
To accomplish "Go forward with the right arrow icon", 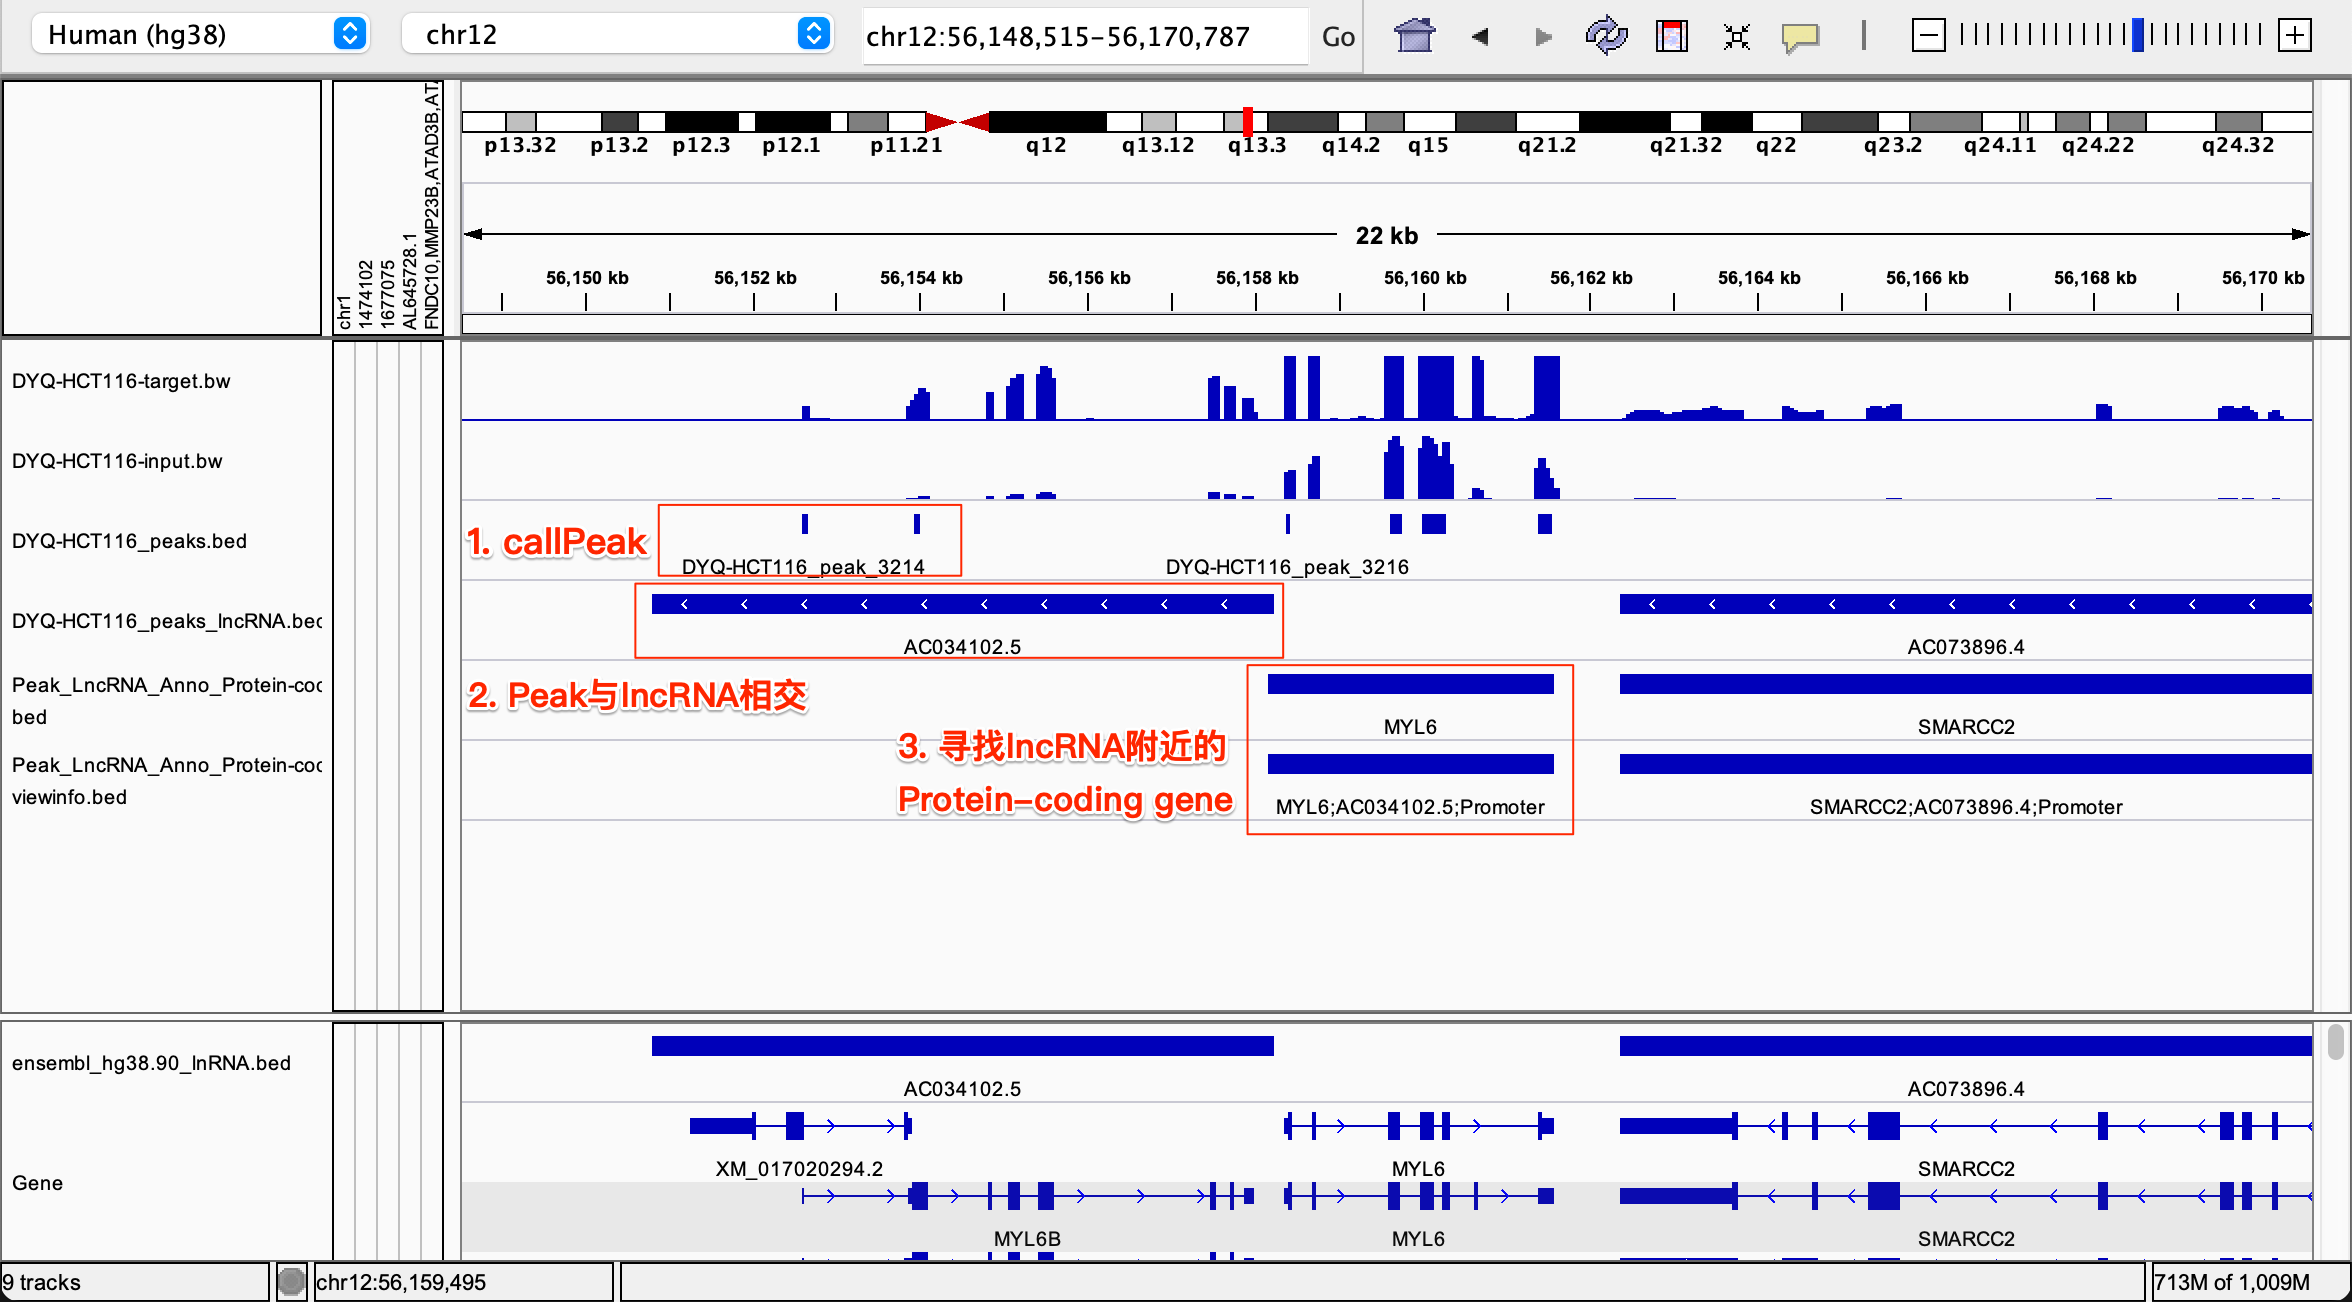I will [x=1543, y=37].
